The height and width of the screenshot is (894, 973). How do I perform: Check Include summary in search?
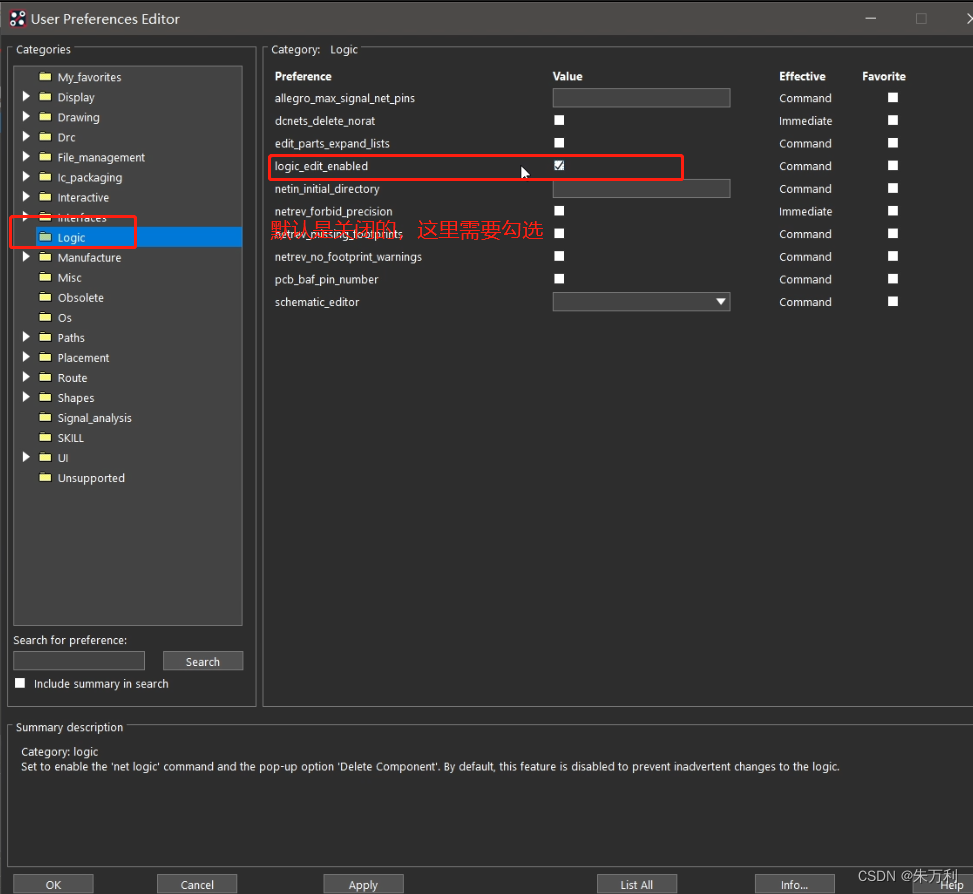point(20,683)
